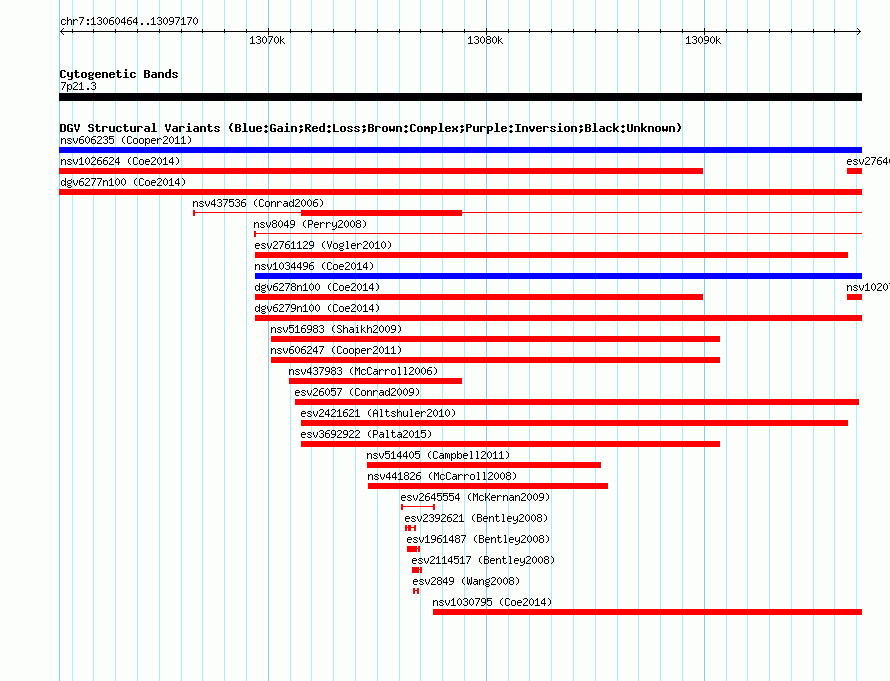This screenshot has height=681, width=890.
Task: Click the esv26057 (Conrad2009) label
Action: (357, 392)
